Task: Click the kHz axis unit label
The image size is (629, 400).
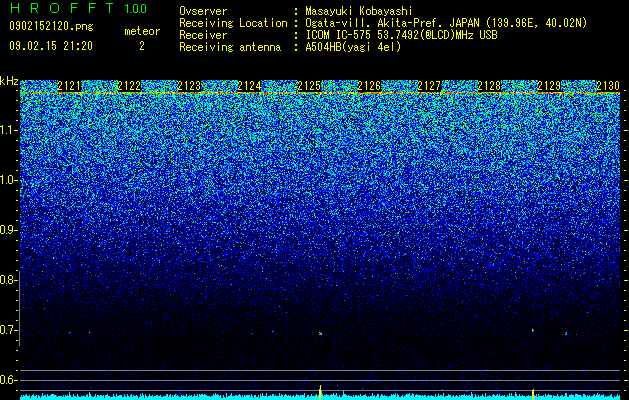Action: click(9, 81)
